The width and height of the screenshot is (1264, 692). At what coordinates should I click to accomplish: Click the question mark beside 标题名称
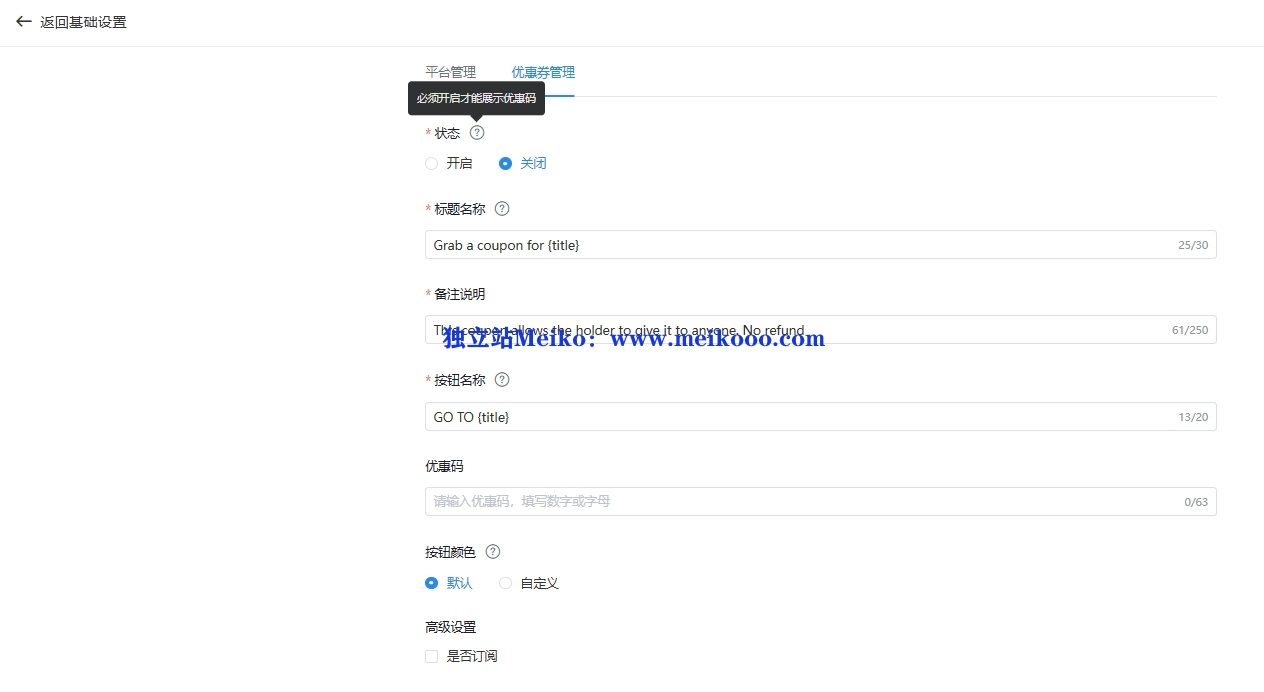[502, 208]
